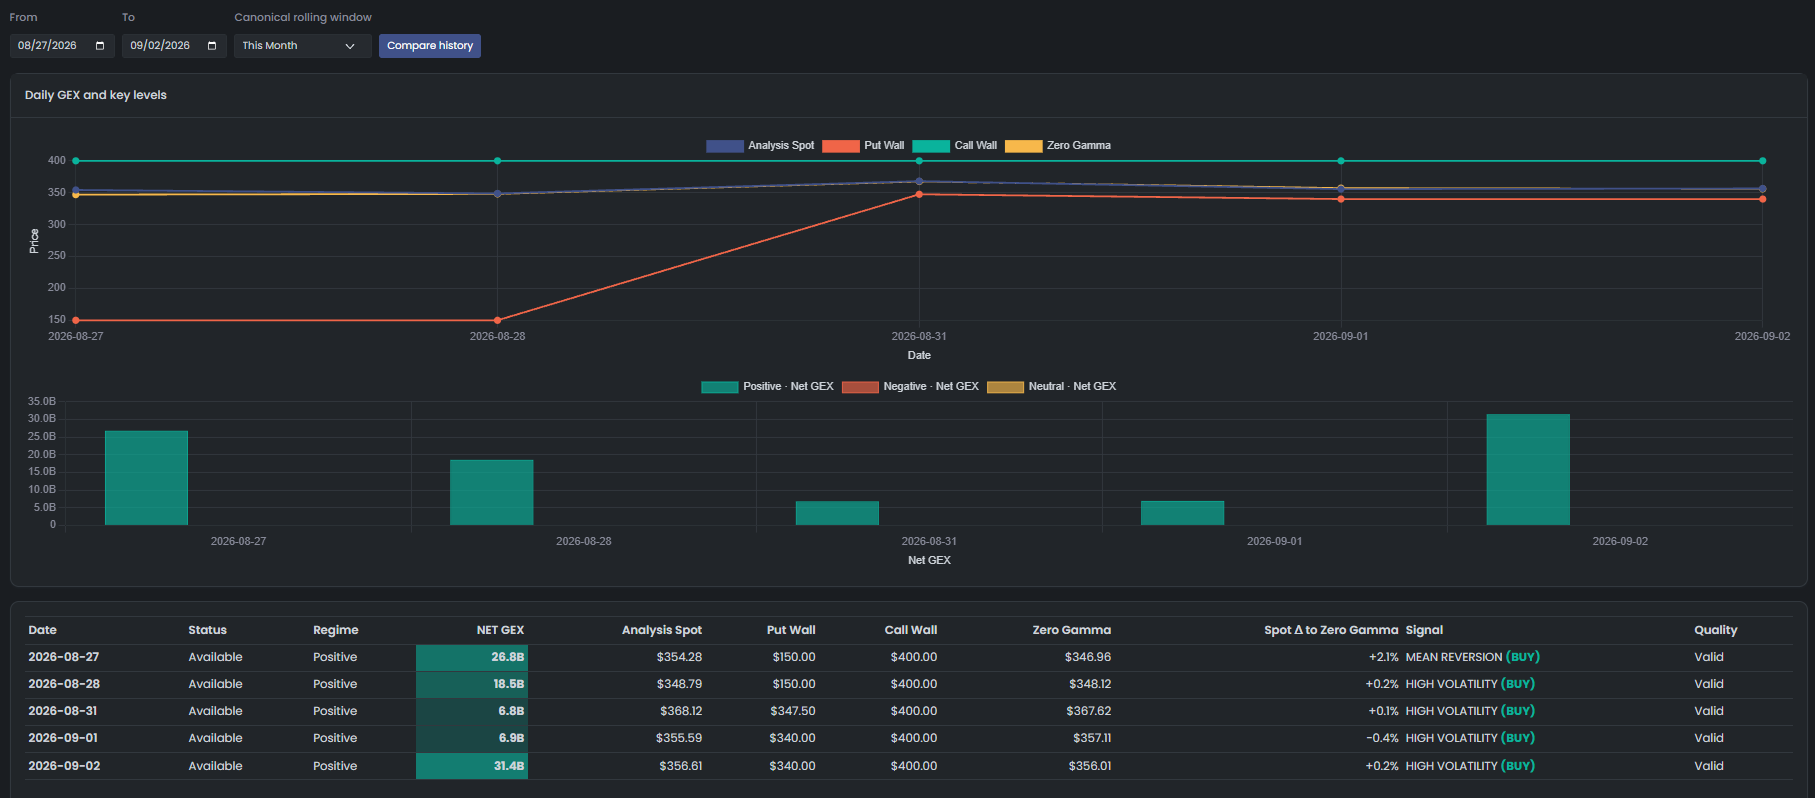Toggle the Zero Gamma legend swatch
1815x798 pixels.
[x=1023, y=146]
